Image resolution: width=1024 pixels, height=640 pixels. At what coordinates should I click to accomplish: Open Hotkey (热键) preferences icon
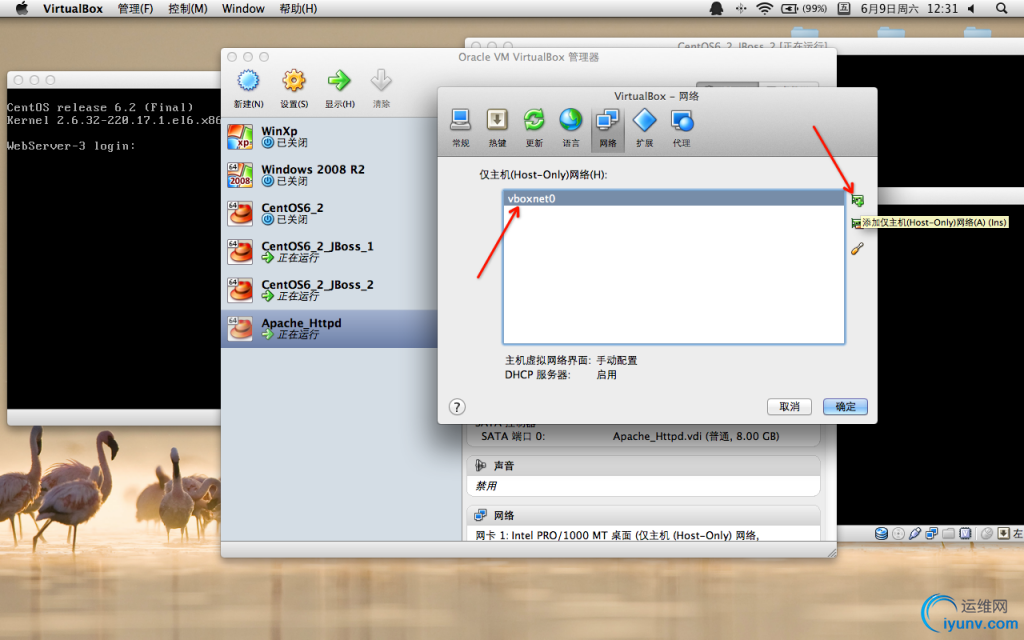pyautogui.click(x=497, y=121)
